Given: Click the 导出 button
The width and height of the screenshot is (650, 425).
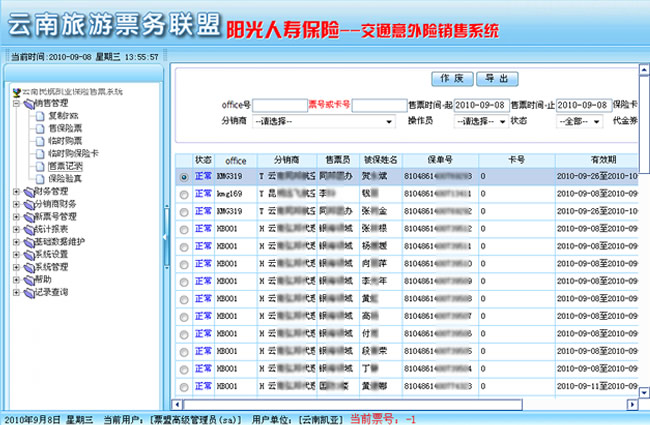Looking at the screenshot, I should 497,79.
